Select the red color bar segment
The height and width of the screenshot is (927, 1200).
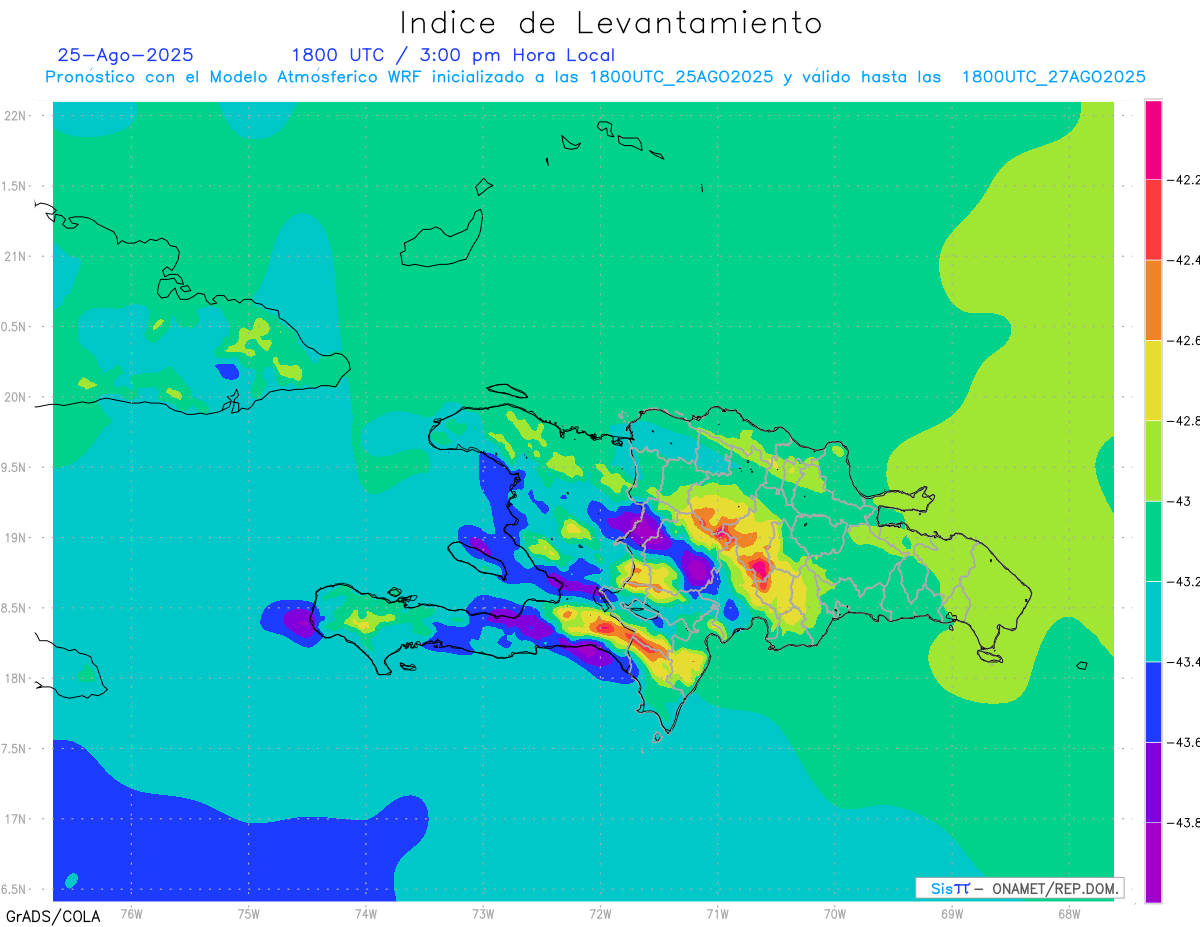tap(1153, 220)
